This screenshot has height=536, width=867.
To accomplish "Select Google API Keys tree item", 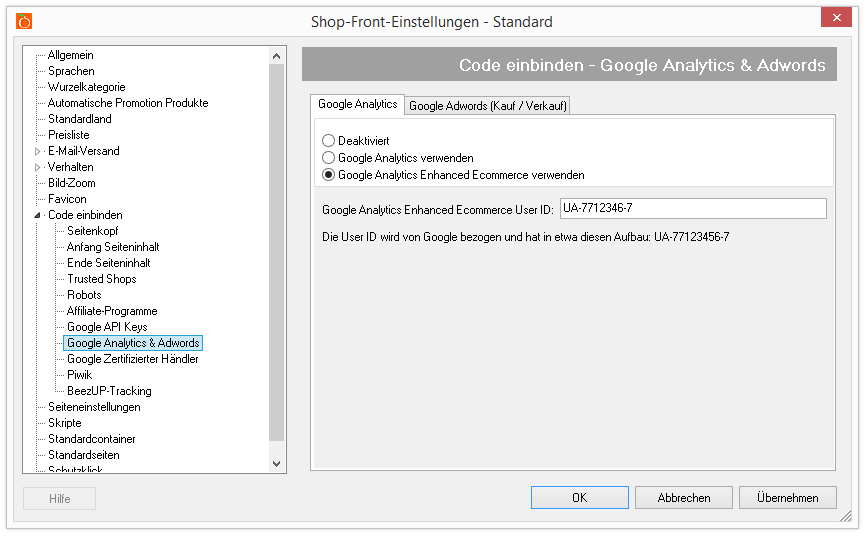I will coord(107,327).
